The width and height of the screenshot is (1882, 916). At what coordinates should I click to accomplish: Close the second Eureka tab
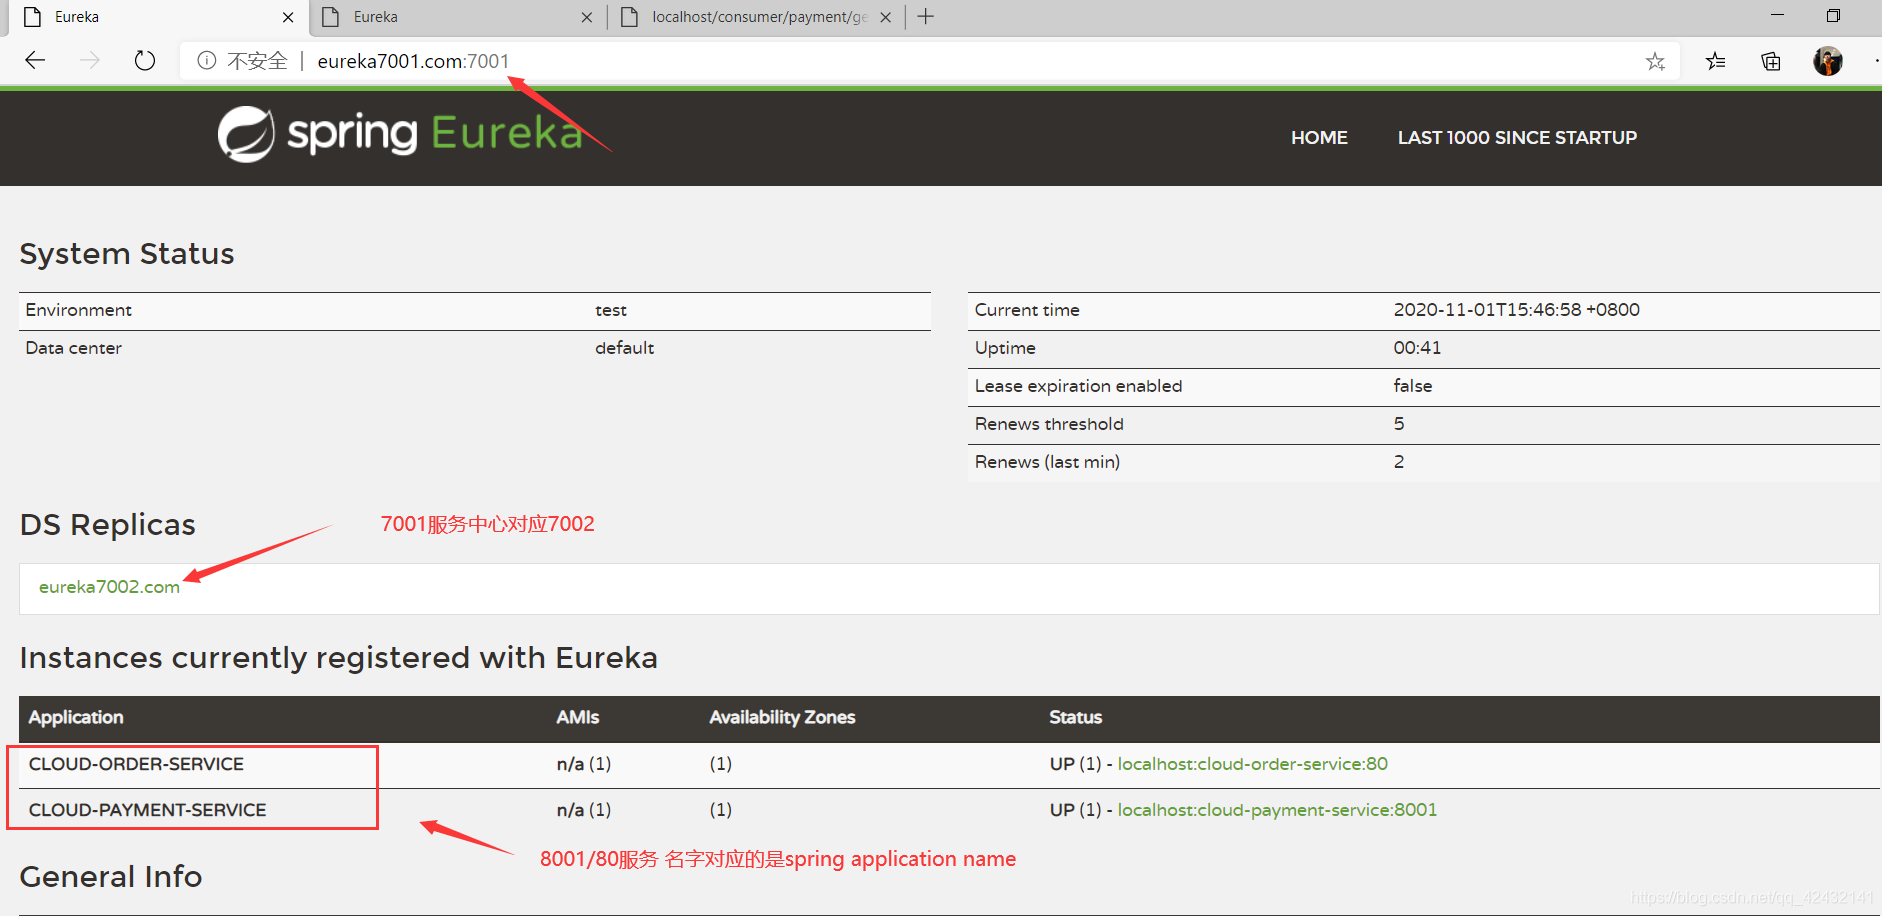tap(586, 17)
